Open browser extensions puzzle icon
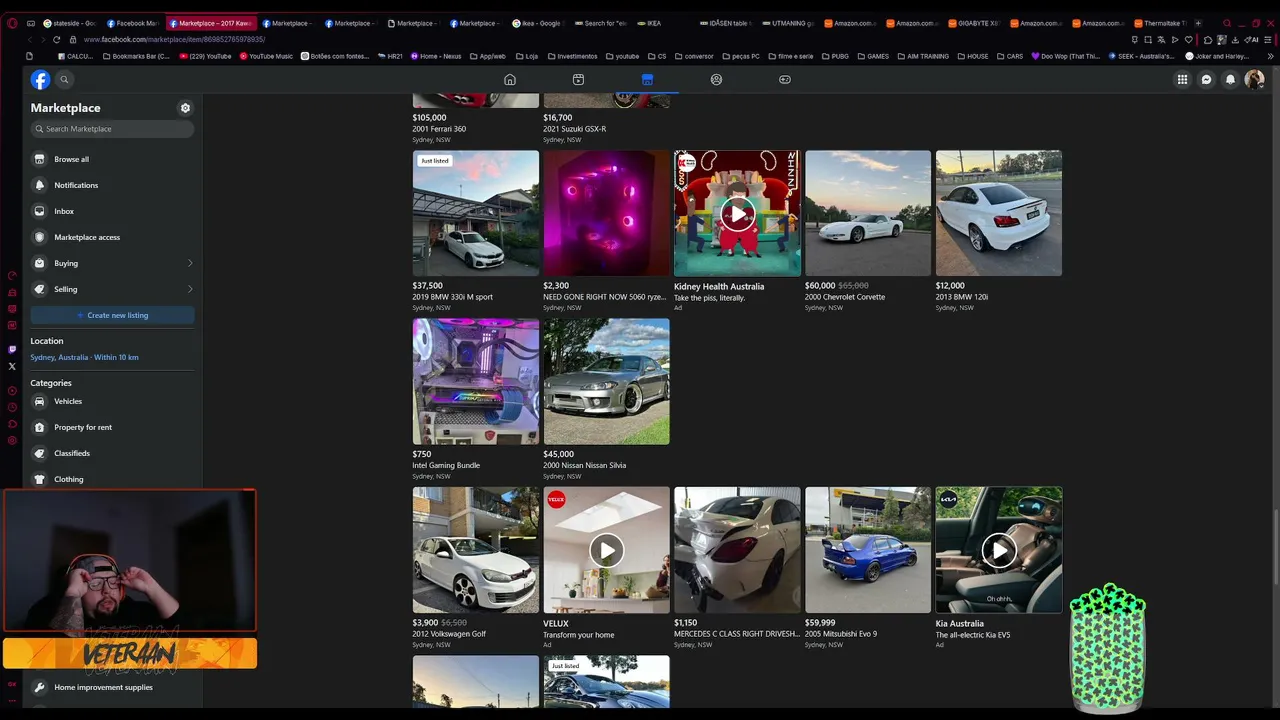 pyautogui.click(x=1207, y=39)
